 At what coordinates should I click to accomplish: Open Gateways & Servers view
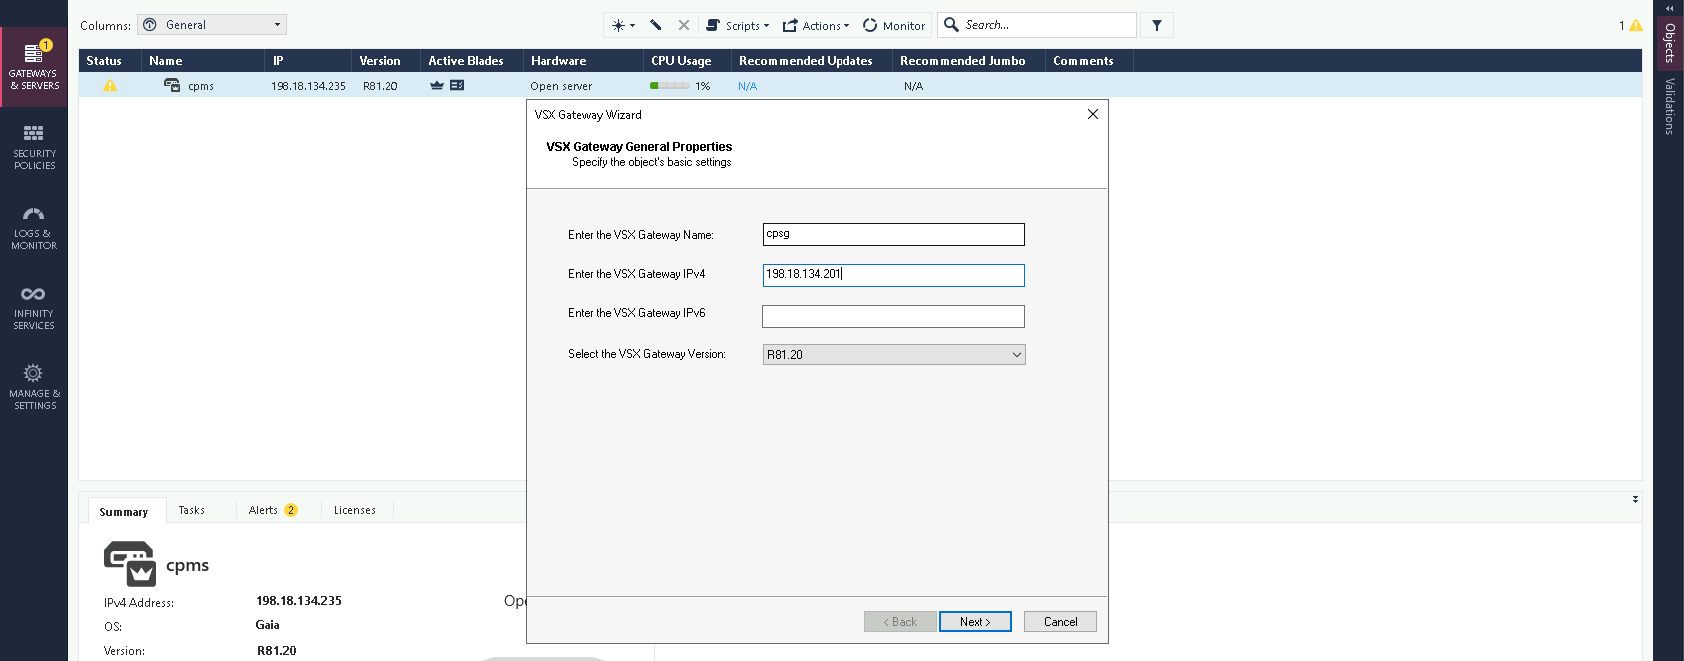tap(34, 67)
